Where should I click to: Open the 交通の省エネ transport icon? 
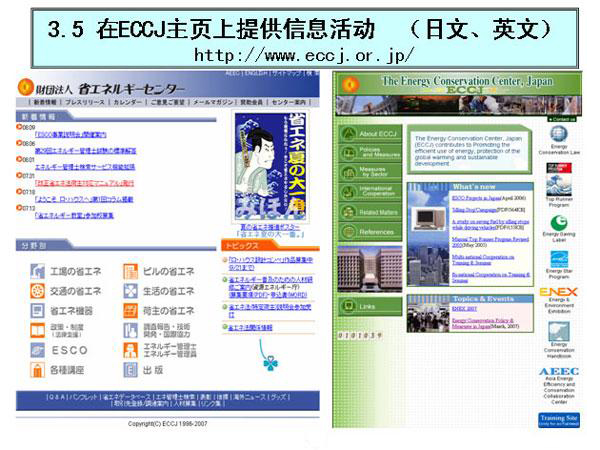click(x=38, y=291)
